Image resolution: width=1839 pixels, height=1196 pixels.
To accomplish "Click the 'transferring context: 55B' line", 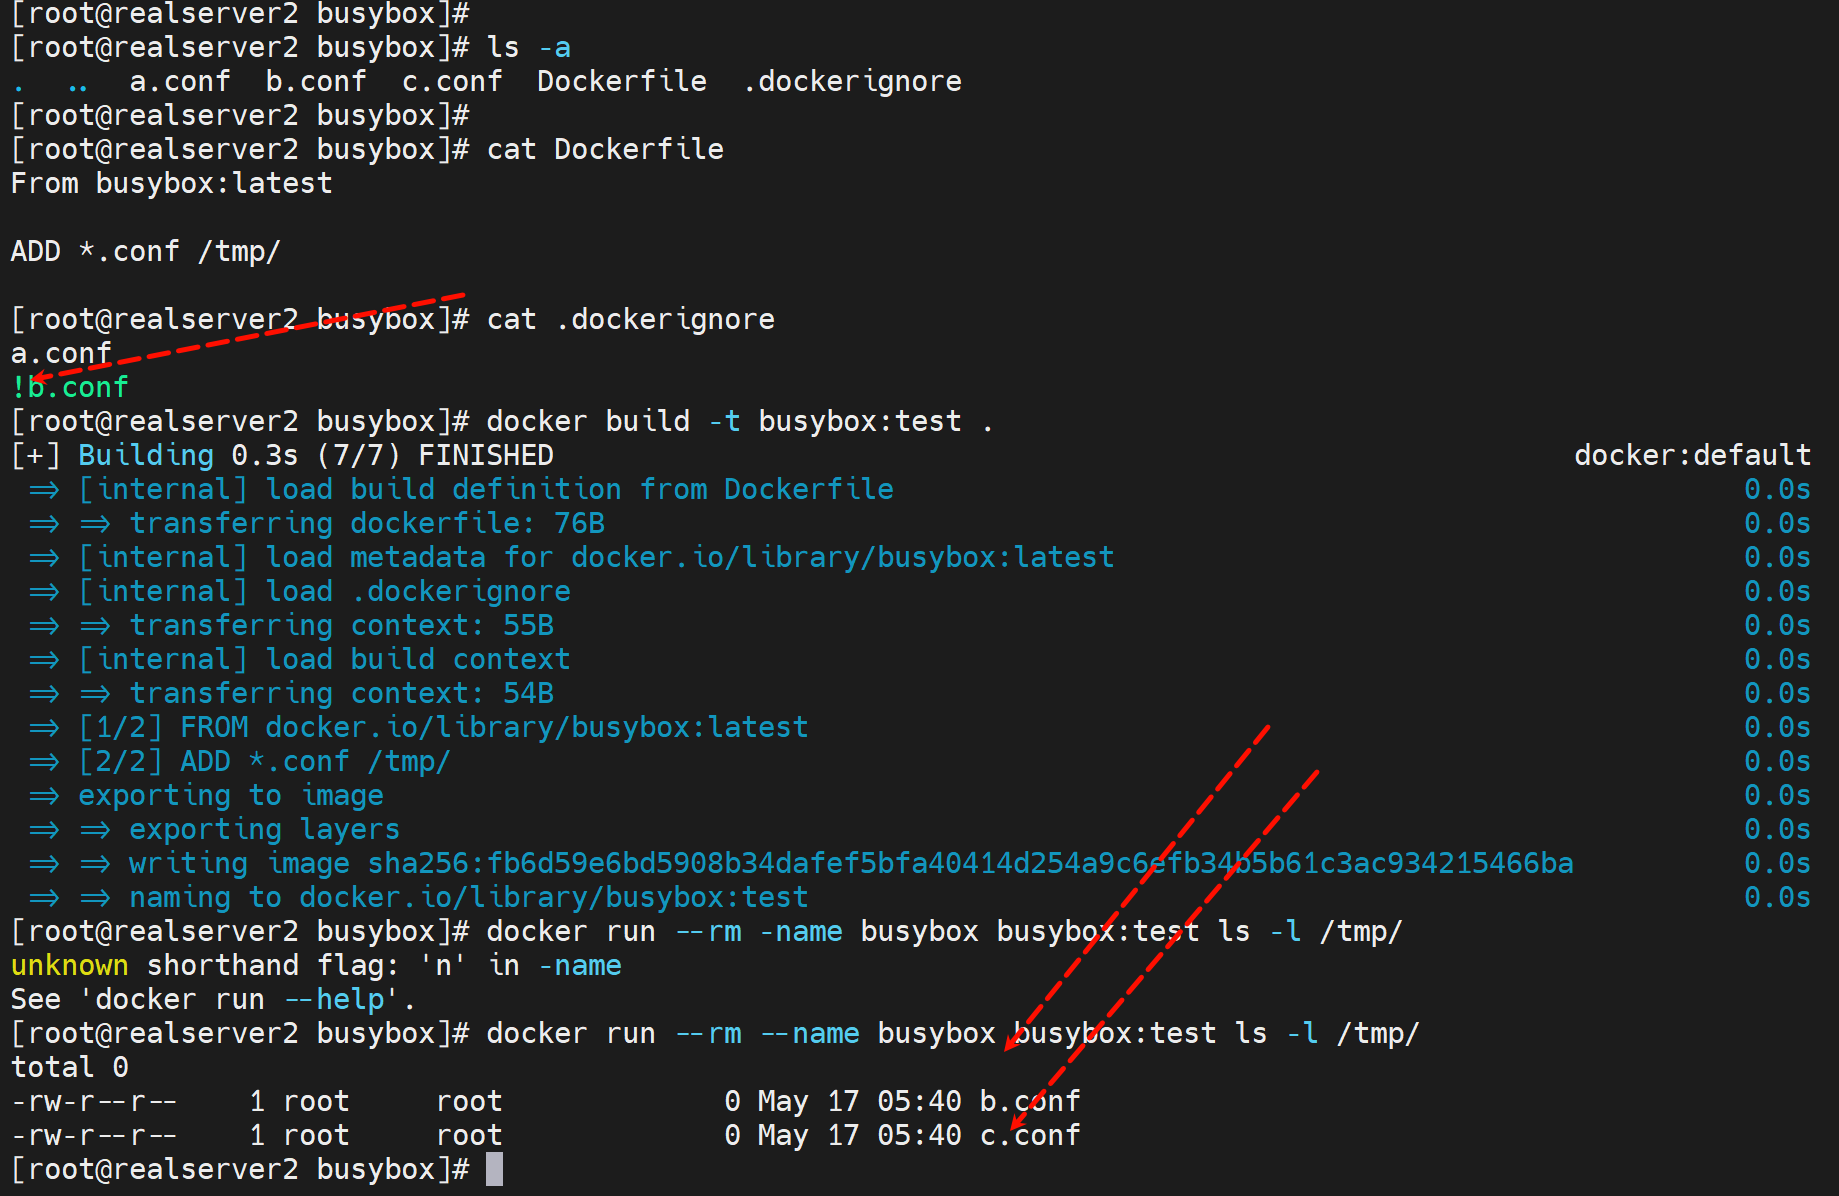I will pyautogui.click(x=341, y=625).
